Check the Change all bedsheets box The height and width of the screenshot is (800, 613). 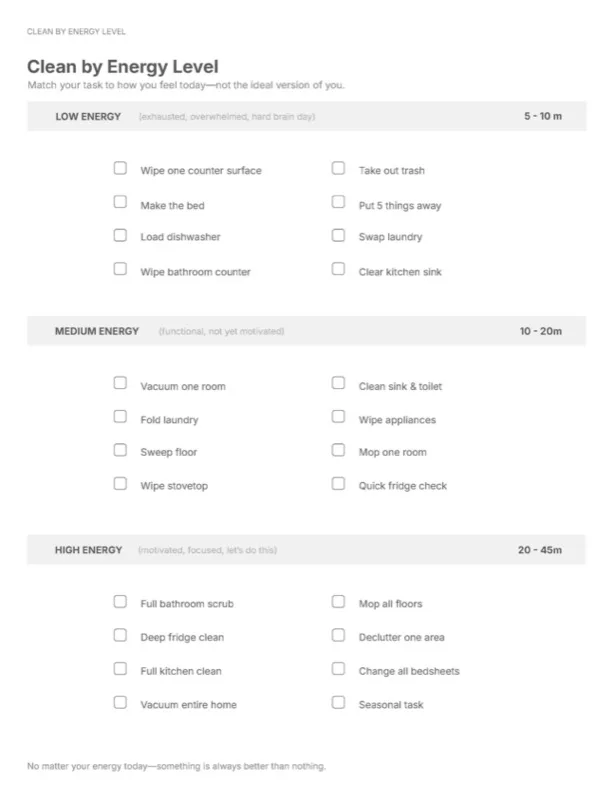[338, 669]
